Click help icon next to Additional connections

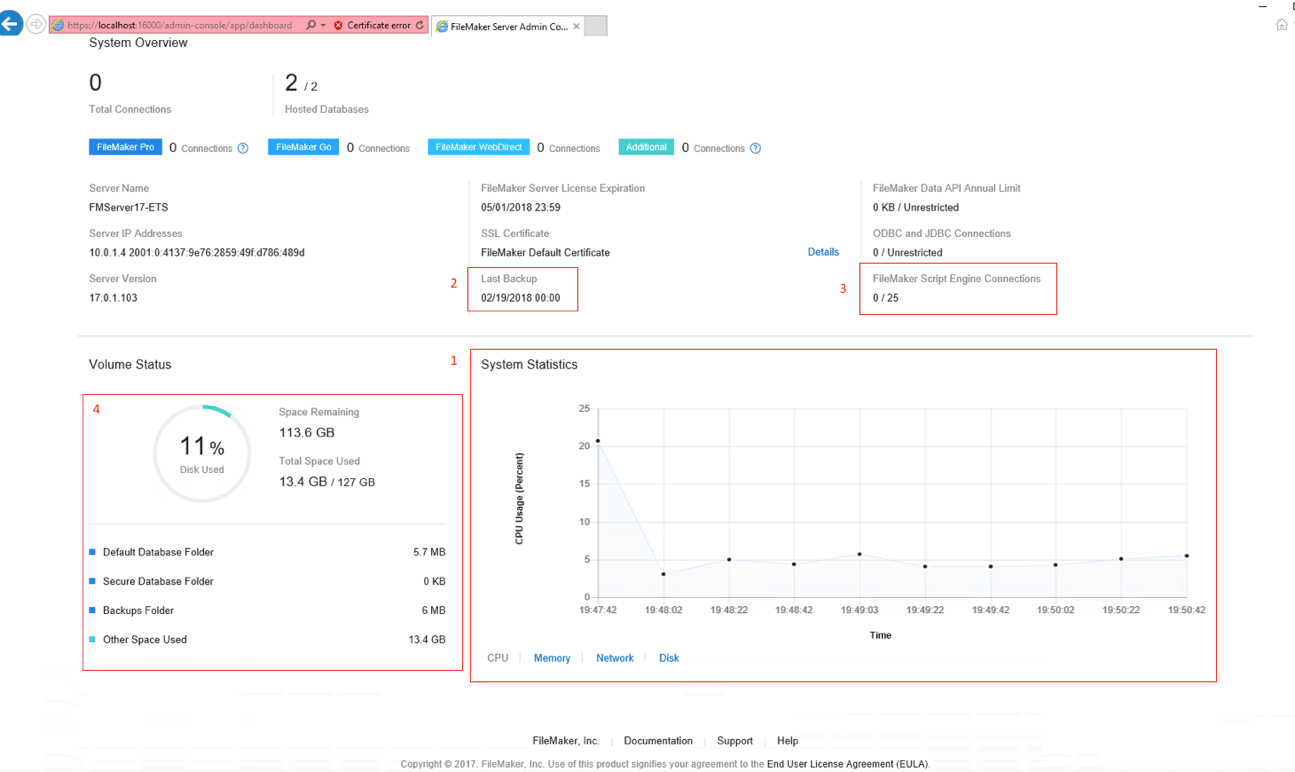click(755, 148)
